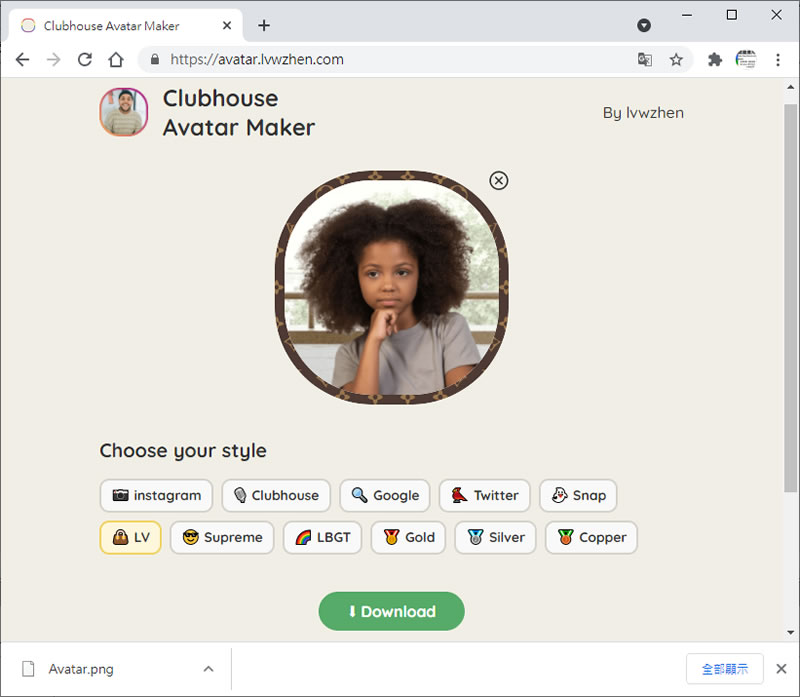Click the Clubhouse Avatar Maker heading
The image size is (800, 697).
pos(239,113)
